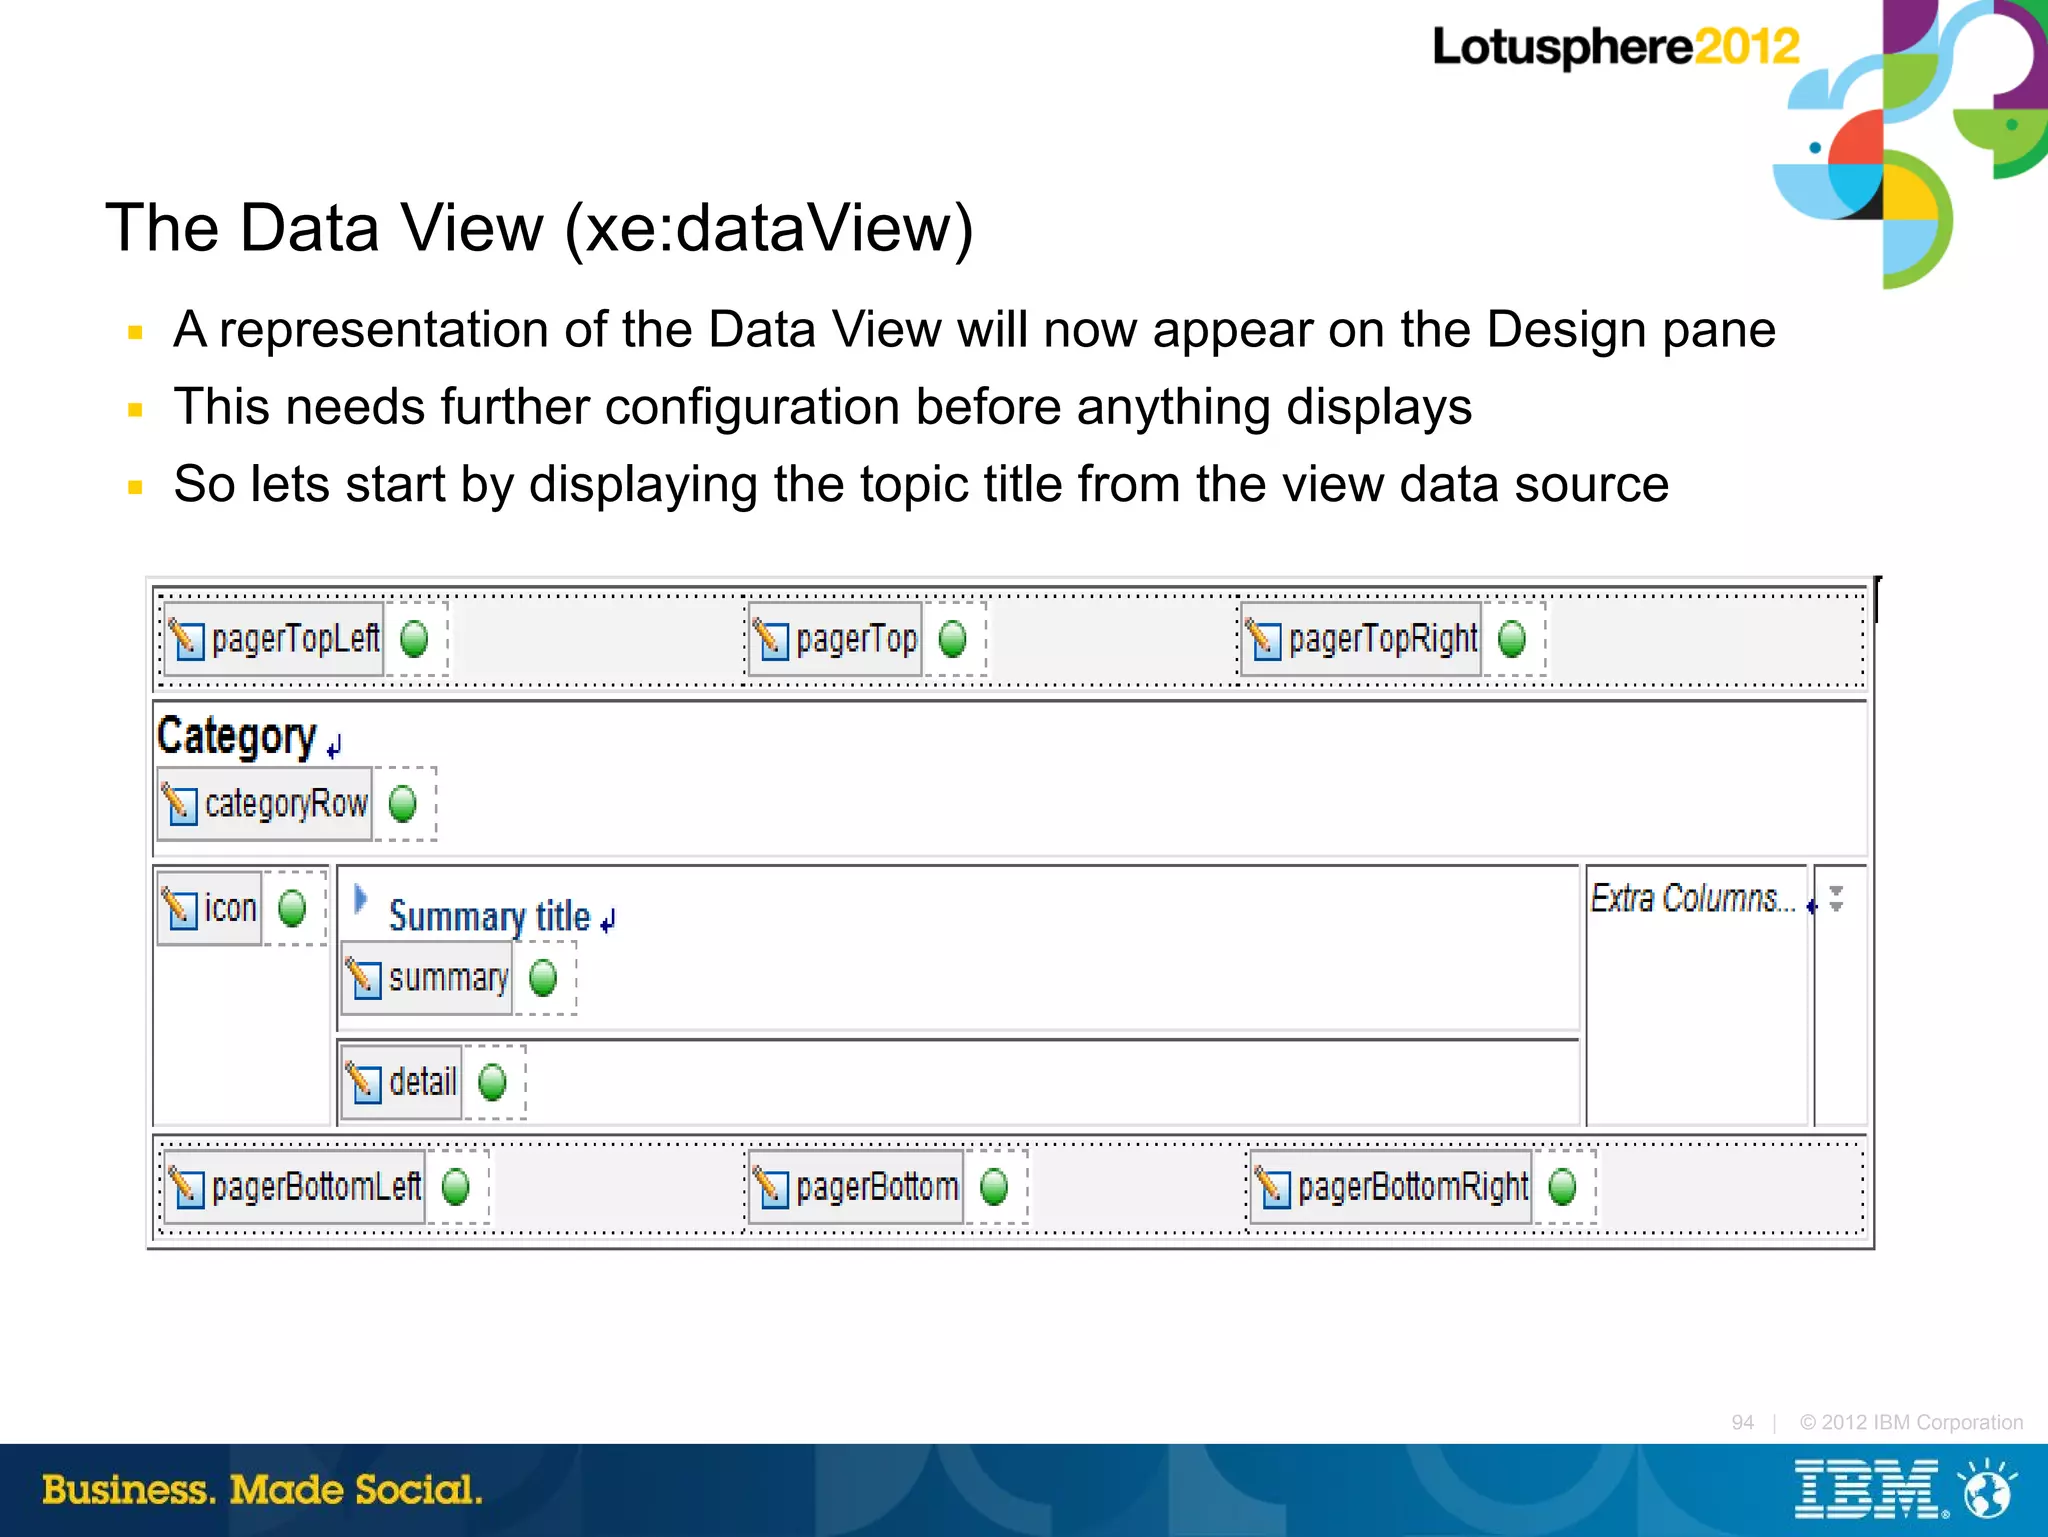The width and height of the screenshot is (2048, 1537).
Task: Expand the Summary title twistie arrow
Action: (x=361, y=899)
